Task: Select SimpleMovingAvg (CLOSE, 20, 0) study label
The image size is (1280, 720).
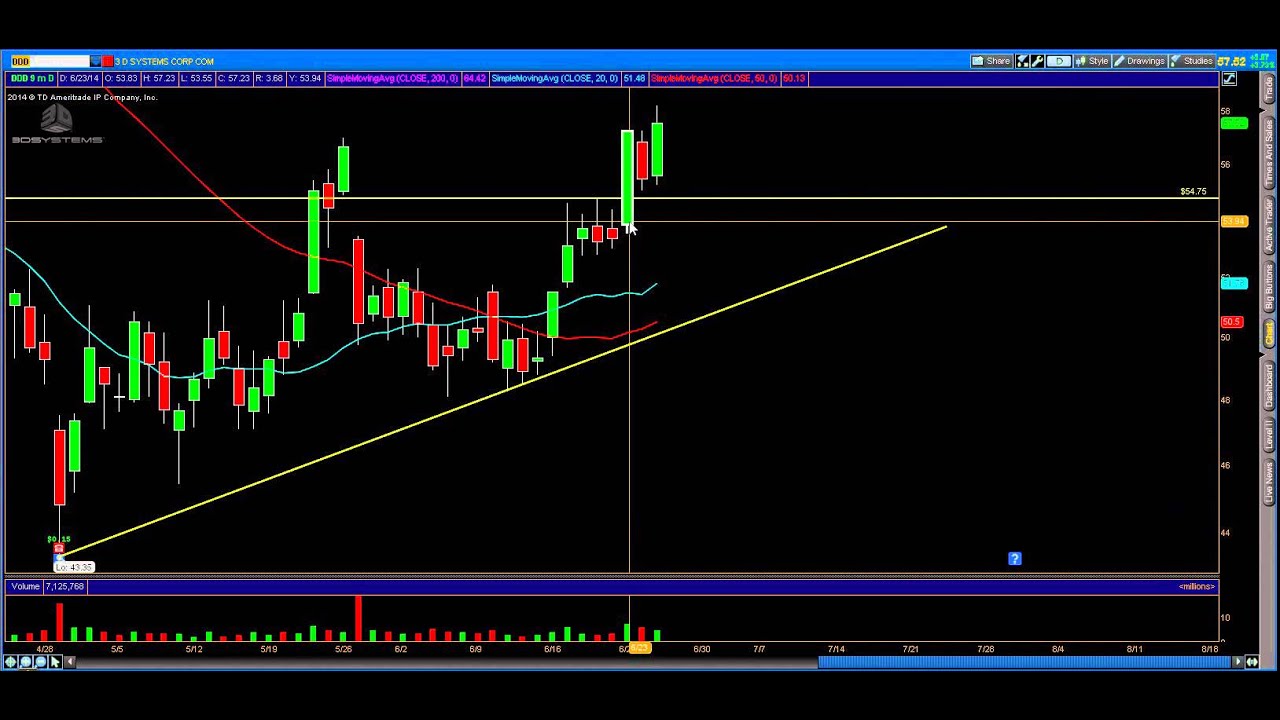Action: [554, 78]
